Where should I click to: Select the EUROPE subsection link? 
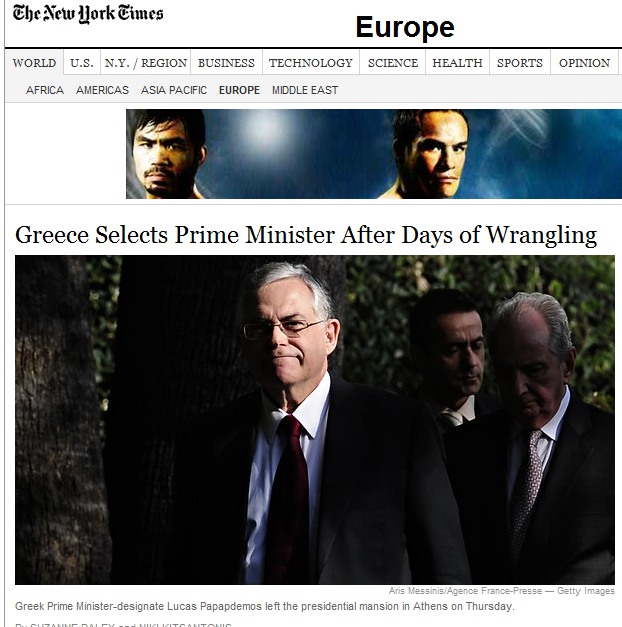239,90
